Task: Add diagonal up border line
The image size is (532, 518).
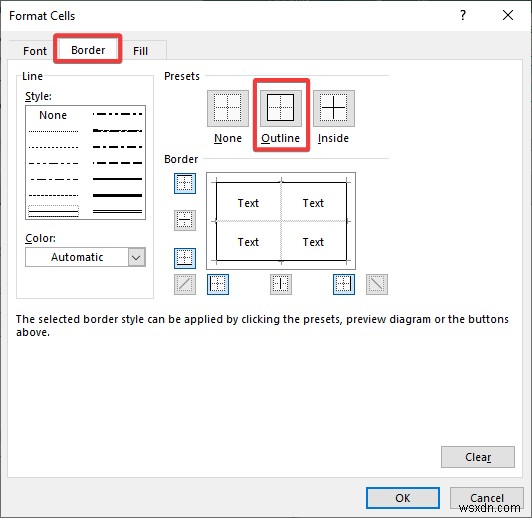Action: pyautogui.click(x=185, y=284)
